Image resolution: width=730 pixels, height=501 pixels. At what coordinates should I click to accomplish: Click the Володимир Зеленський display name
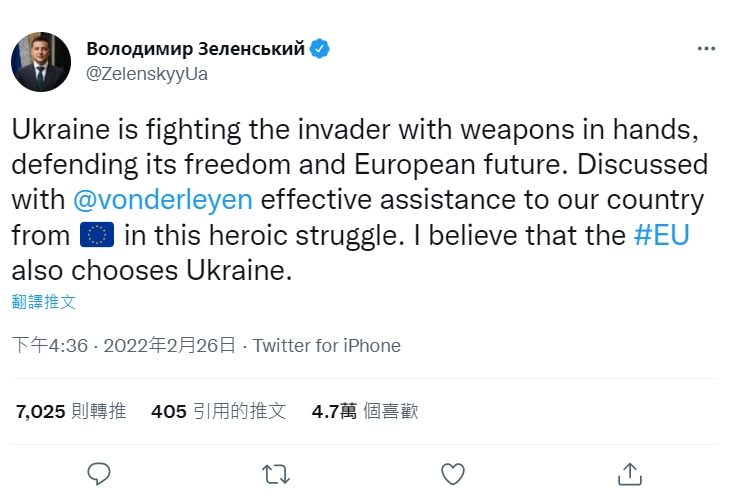tap(196, 49)
